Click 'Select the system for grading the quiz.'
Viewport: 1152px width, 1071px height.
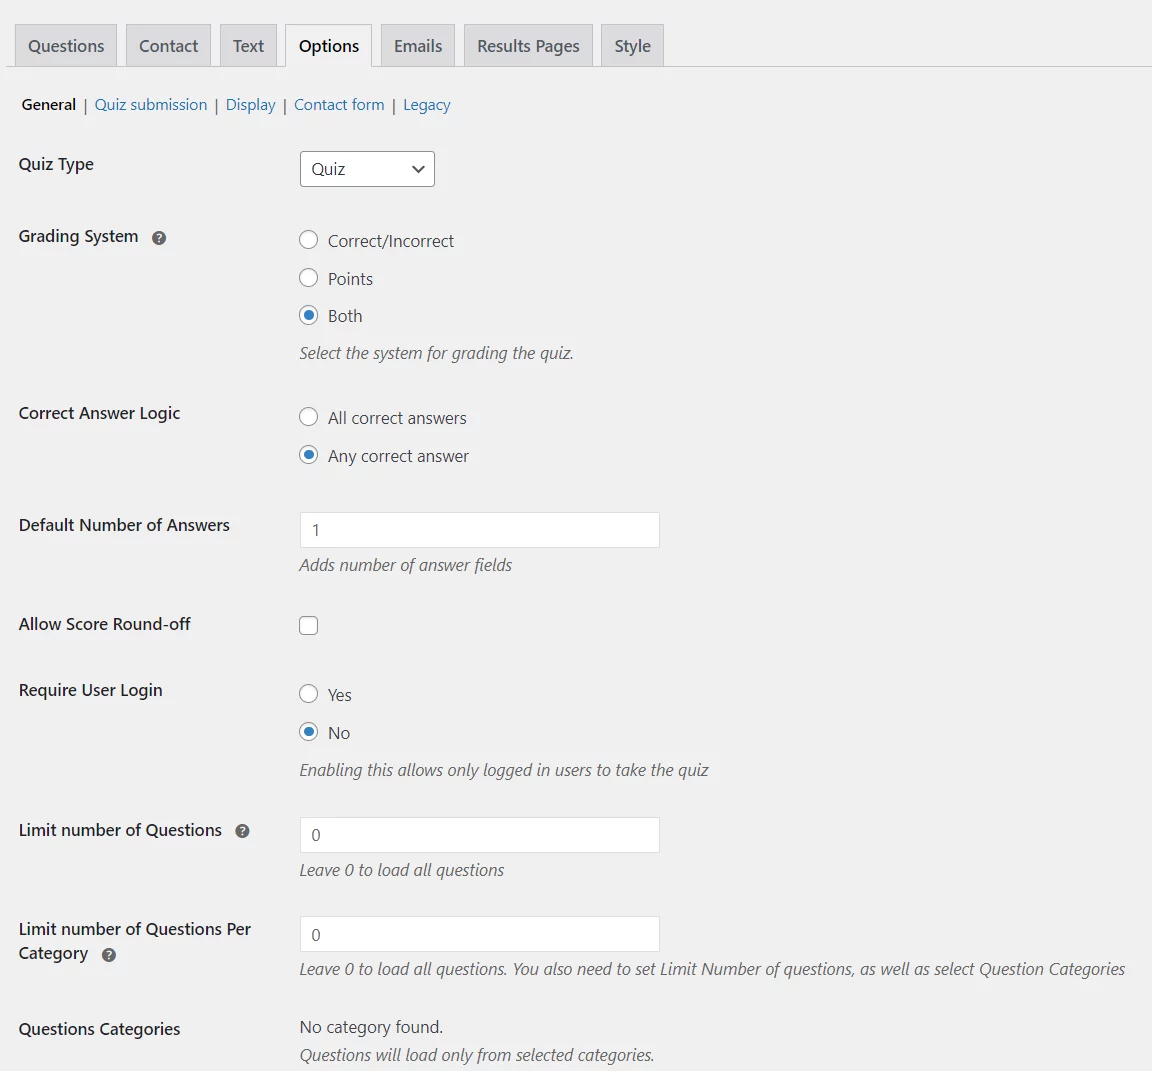click(436, 353)
